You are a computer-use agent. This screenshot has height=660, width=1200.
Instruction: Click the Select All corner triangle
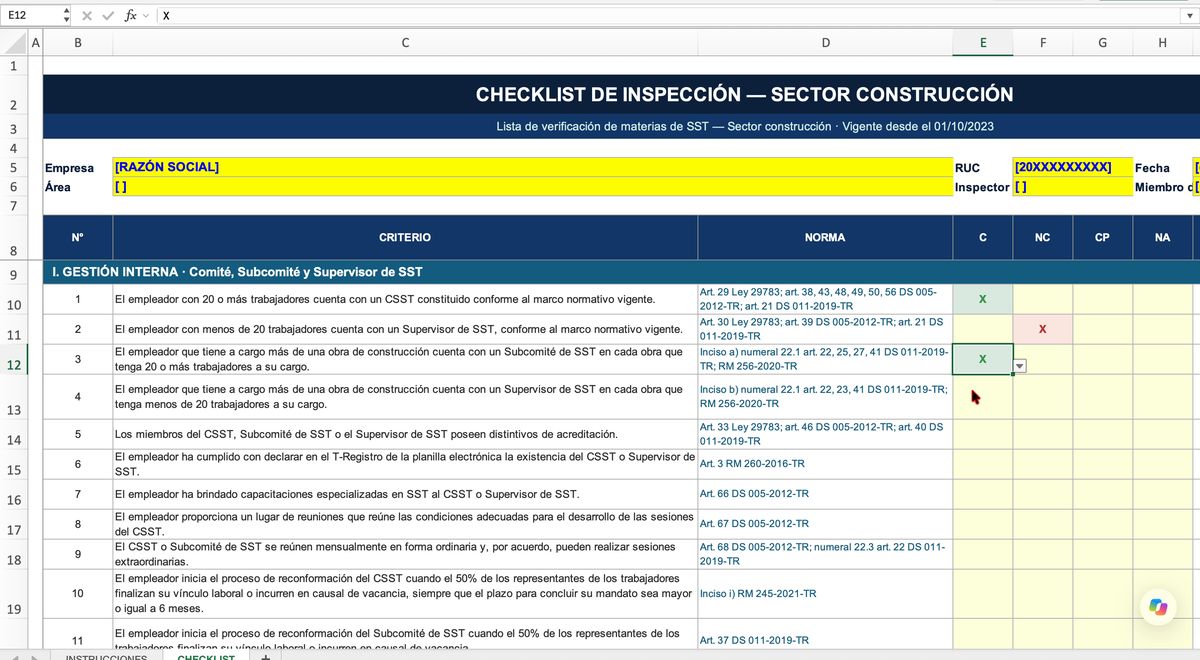pos(13,43)
